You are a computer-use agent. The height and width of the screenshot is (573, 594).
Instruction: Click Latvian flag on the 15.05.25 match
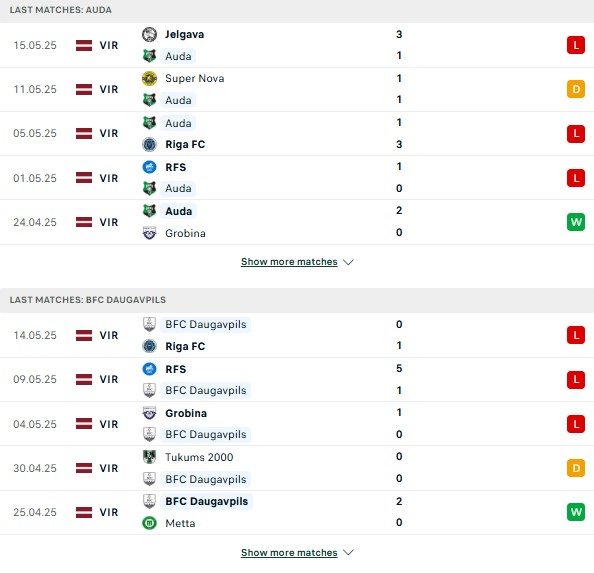[84, 45]
